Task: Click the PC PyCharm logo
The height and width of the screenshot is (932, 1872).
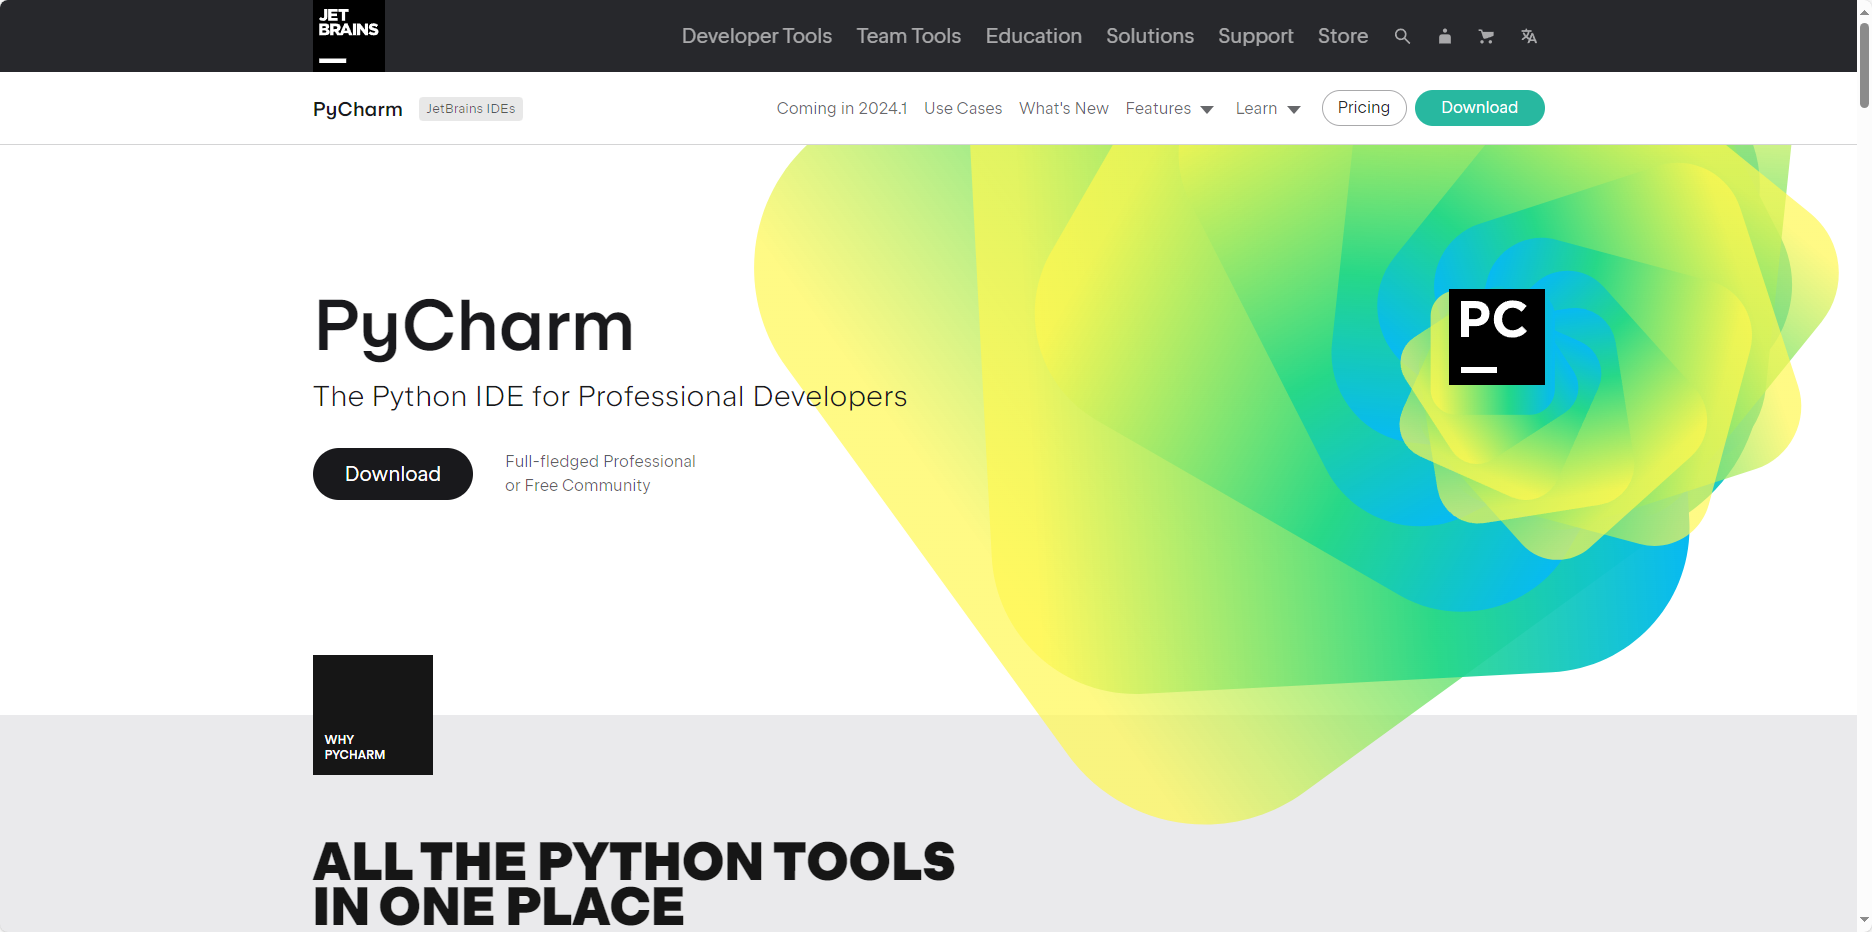Action: click(x=1496, y=337)
